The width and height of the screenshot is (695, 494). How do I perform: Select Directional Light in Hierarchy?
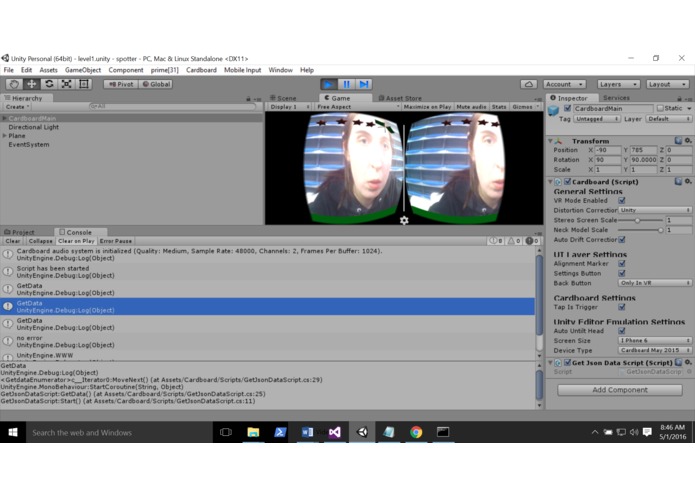click(34, 127)
